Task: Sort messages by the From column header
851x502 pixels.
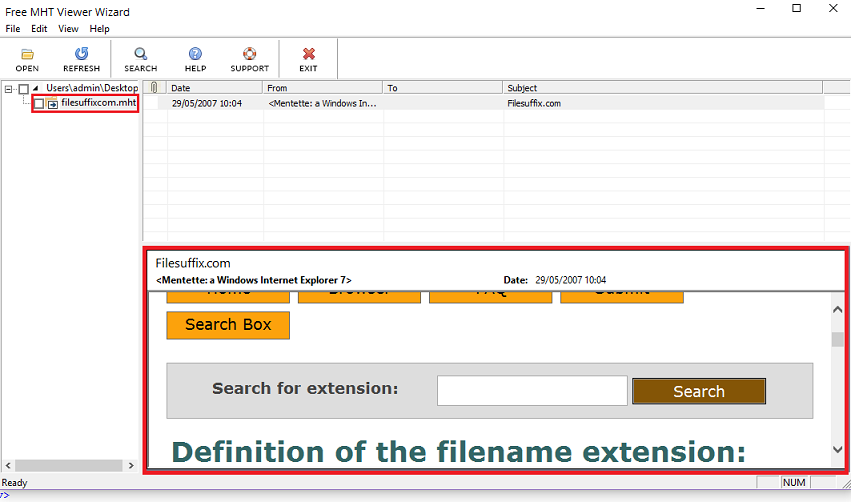Action: pyautogui.click(x=323, y=87)
